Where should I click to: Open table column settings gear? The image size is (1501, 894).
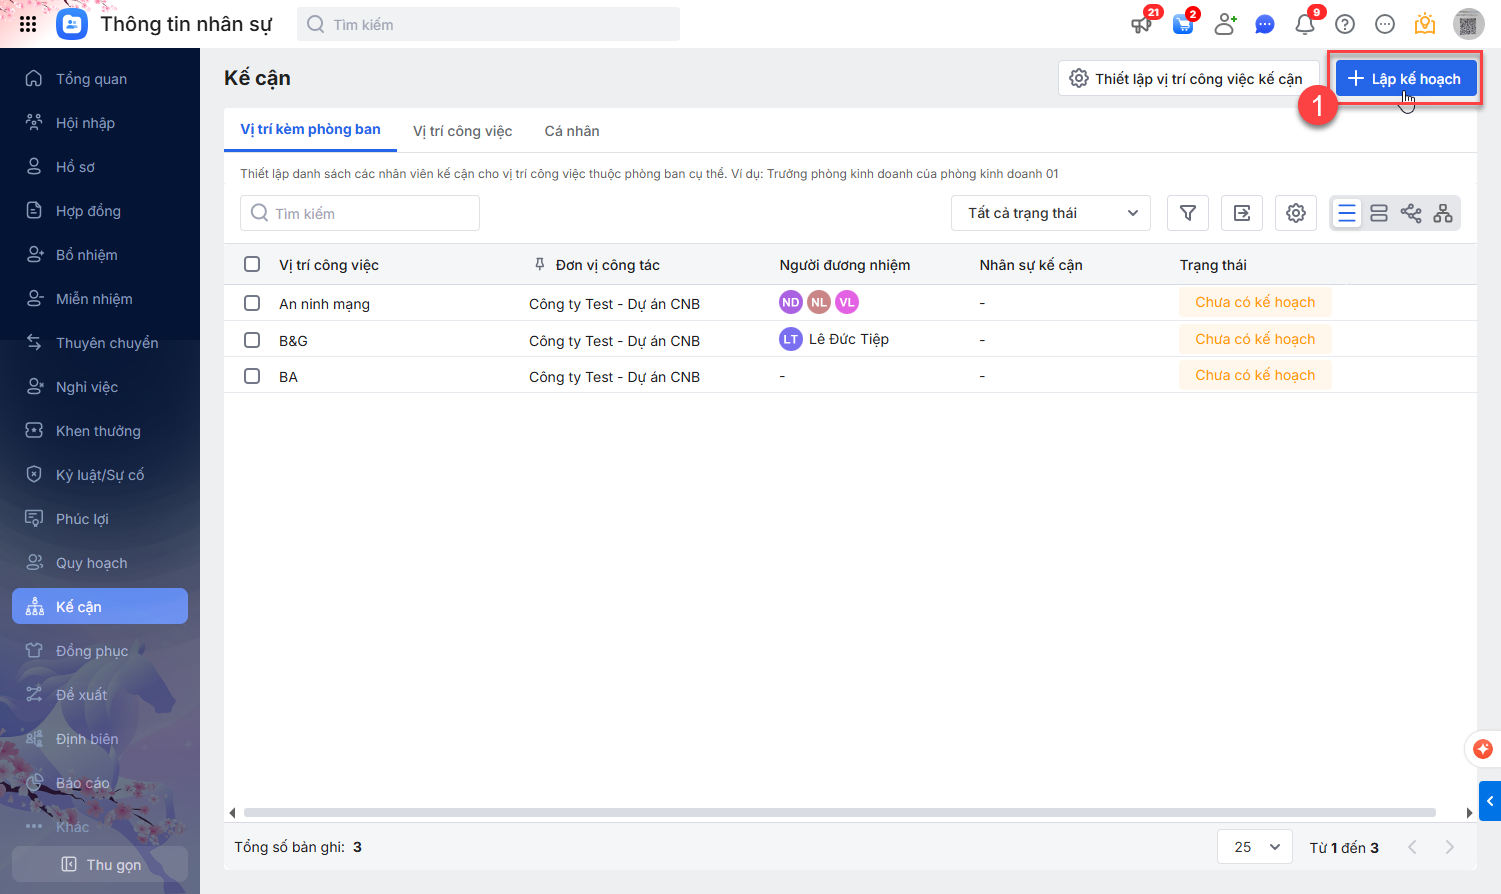1296,213
